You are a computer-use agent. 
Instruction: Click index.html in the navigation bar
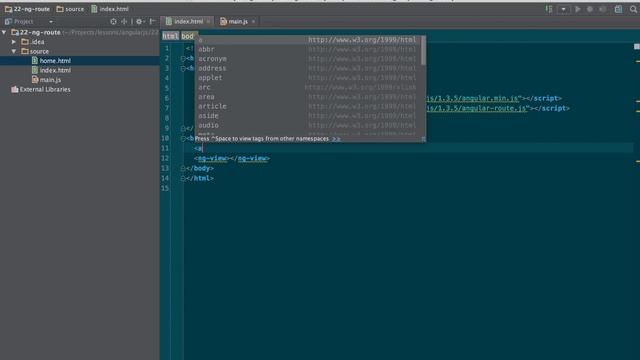(x=110, y=9)
